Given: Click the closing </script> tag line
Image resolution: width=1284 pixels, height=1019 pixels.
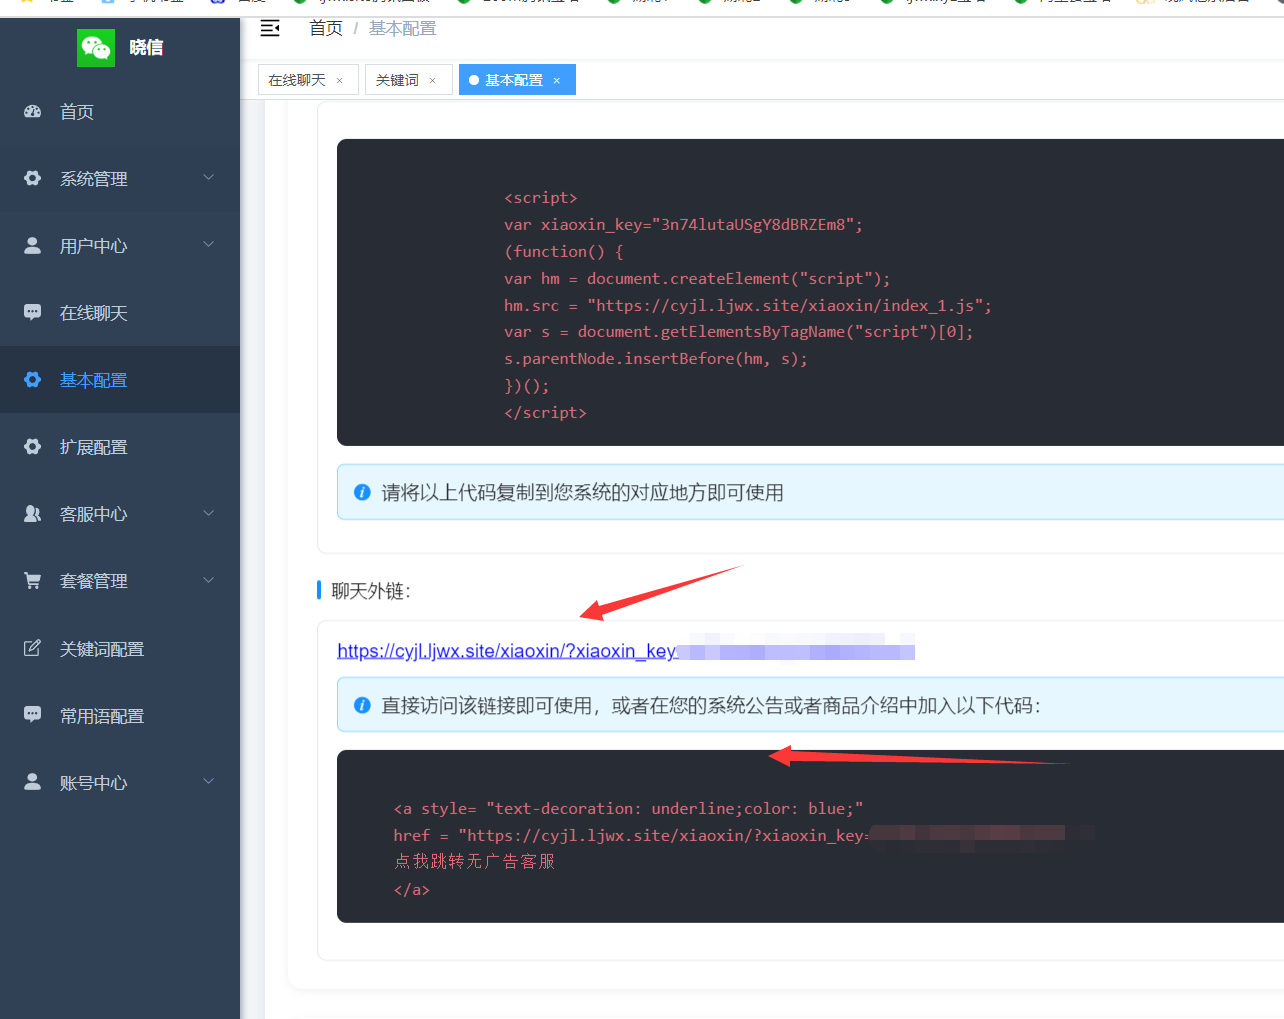Looking at the screenshot, I should tap(545, 412).
